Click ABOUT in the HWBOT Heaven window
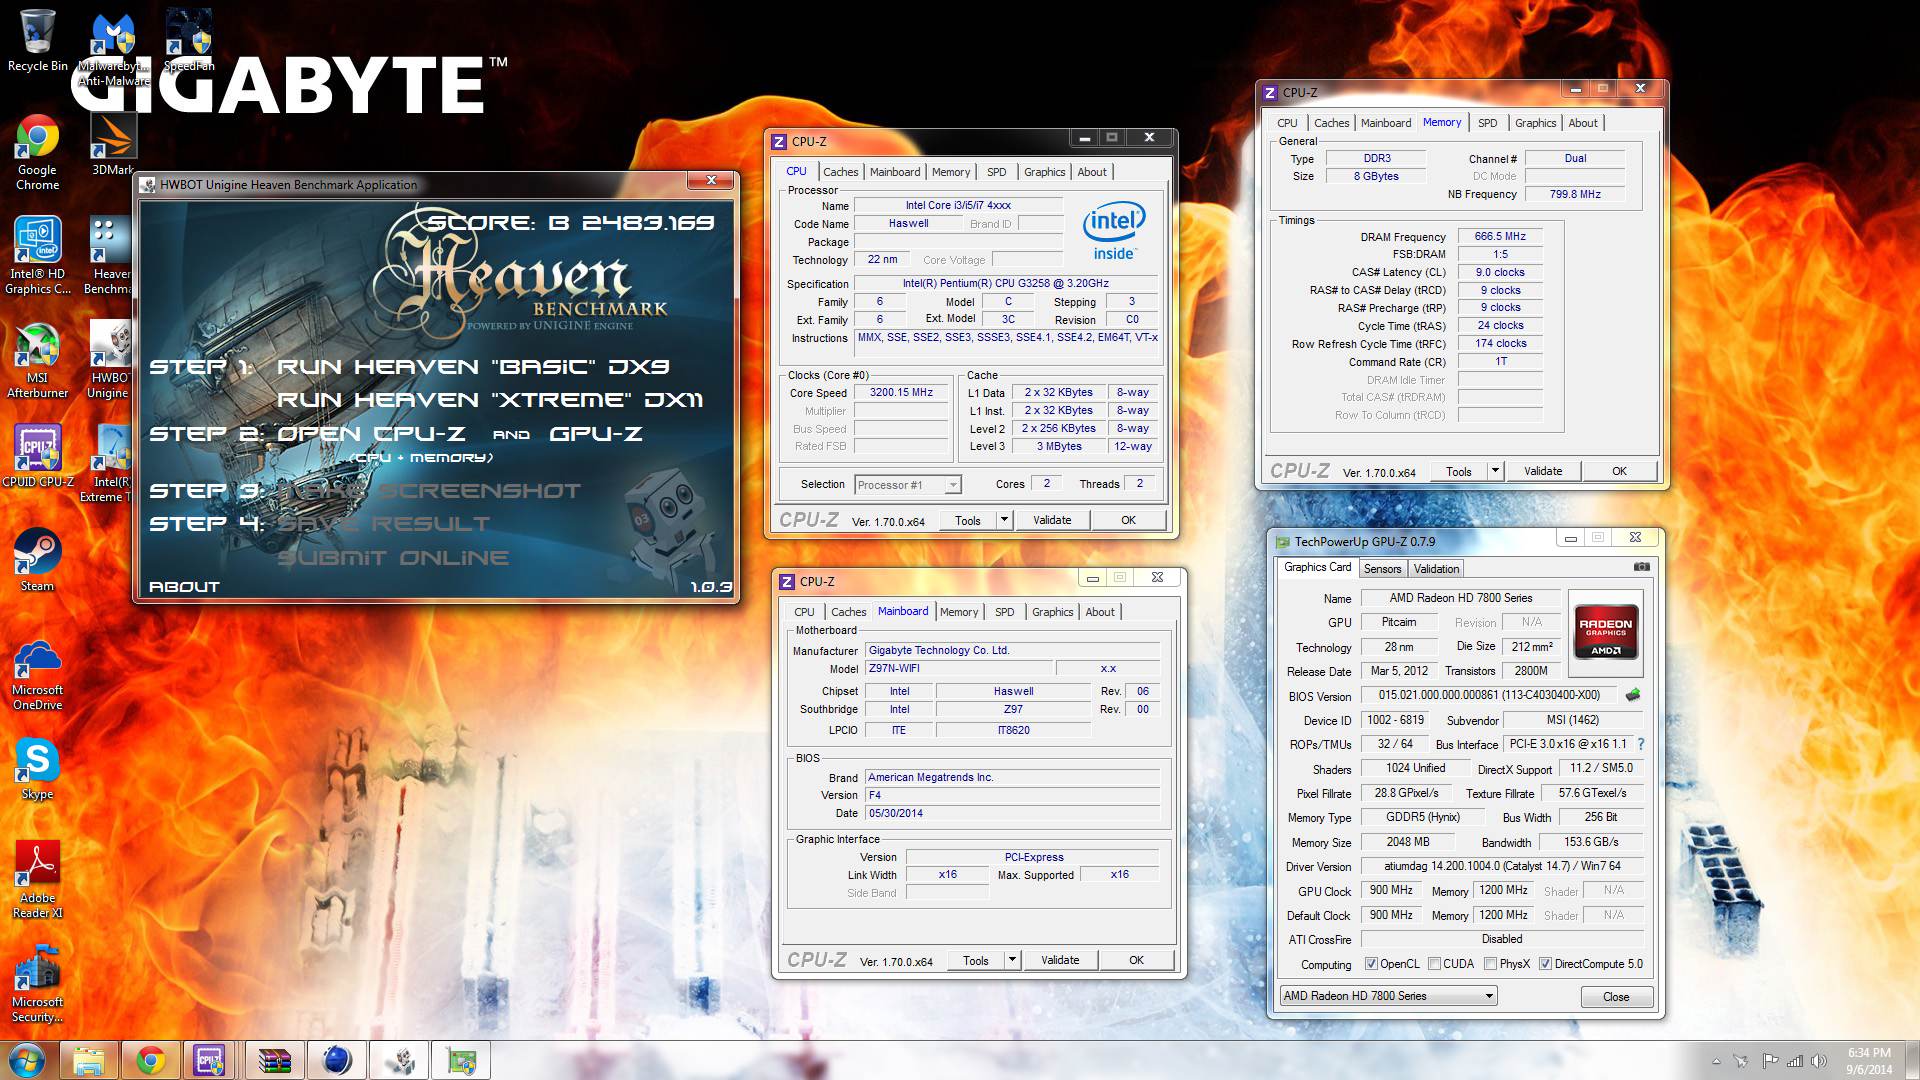 tap(184, 587)
